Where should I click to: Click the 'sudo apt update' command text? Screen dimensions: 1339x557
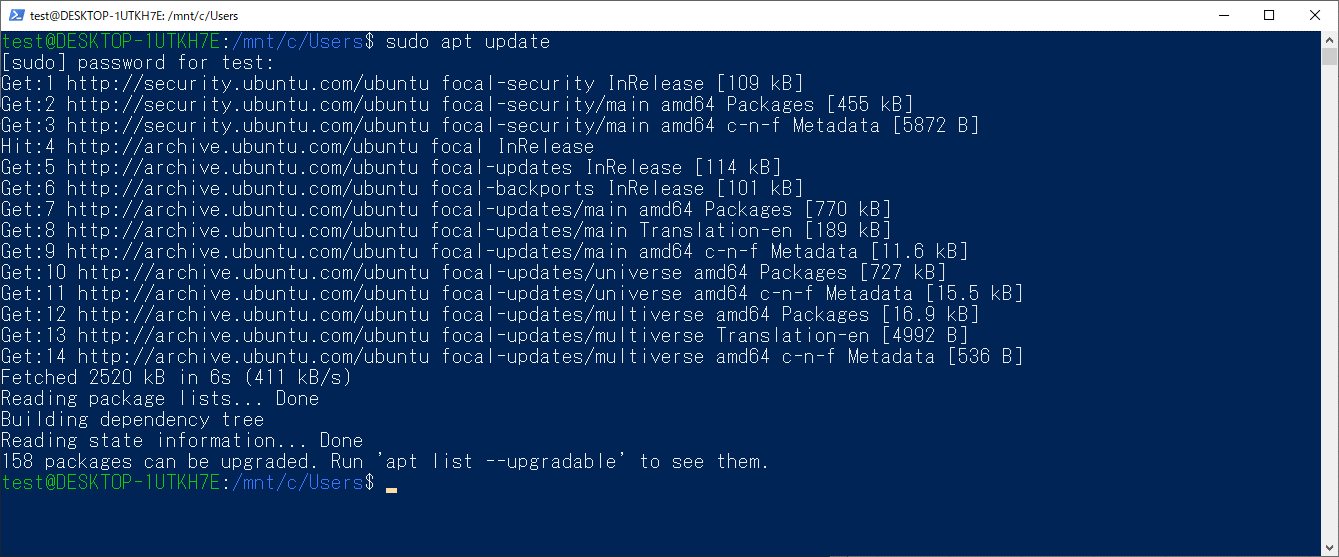pos(467,42)
